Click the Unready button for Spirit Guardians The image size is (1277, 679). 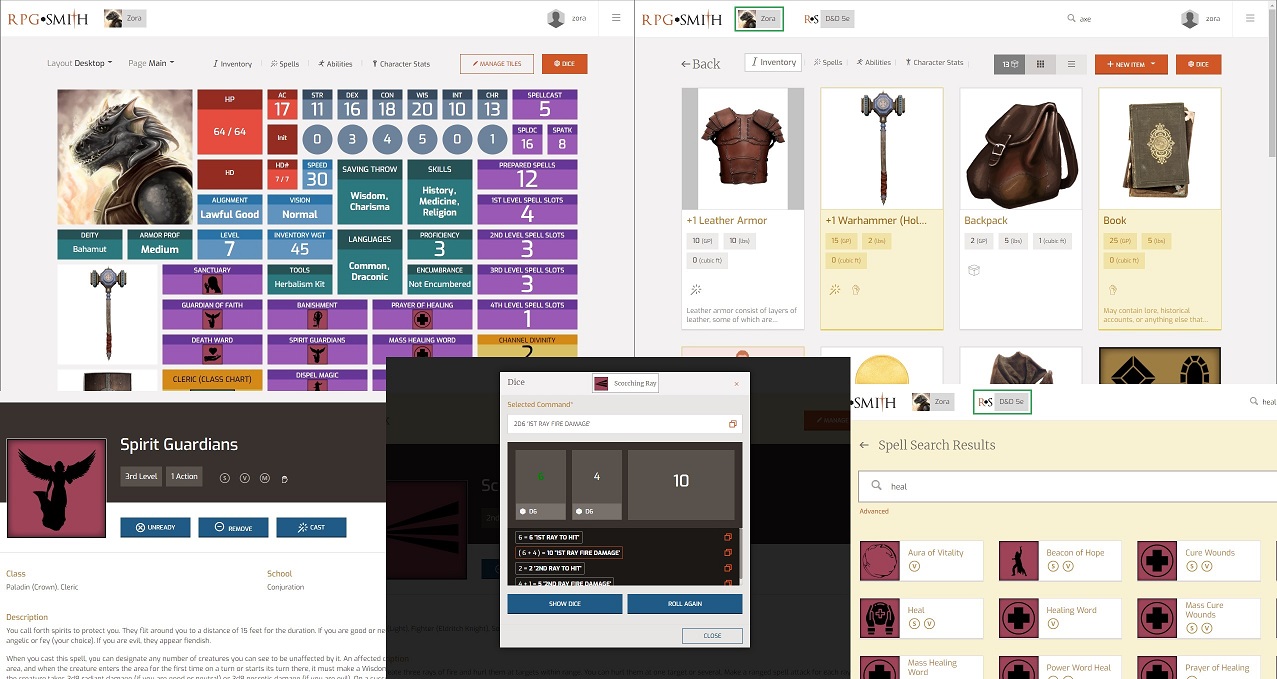(155, 527)
